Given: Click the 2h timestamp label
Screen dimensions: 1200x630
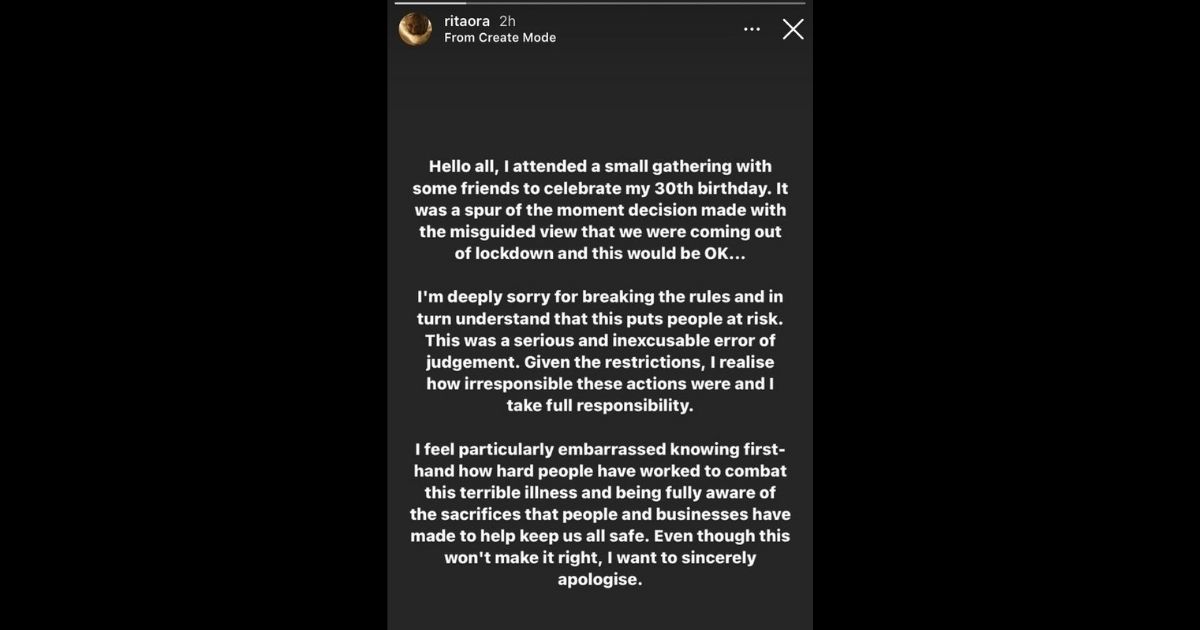Looking at the screenshot, I should tap(508, 20).
